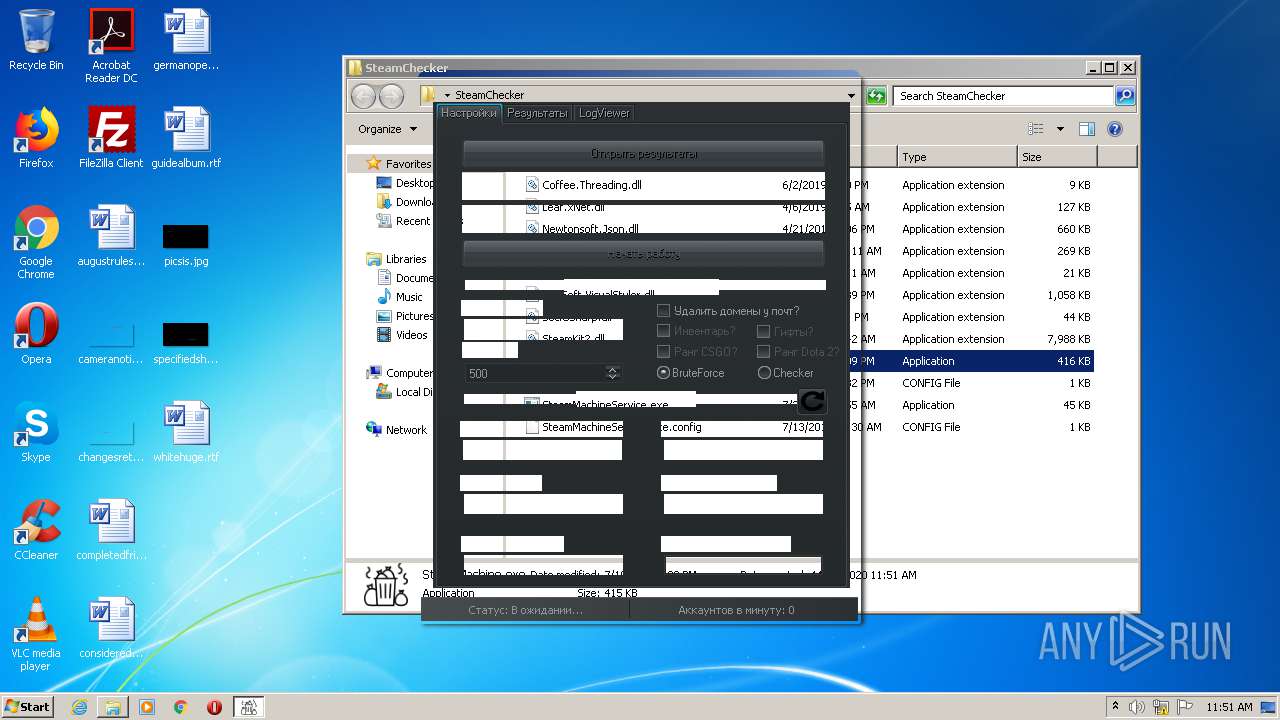
Task: Switch to the Результаты tab
Action: (537, 113)
